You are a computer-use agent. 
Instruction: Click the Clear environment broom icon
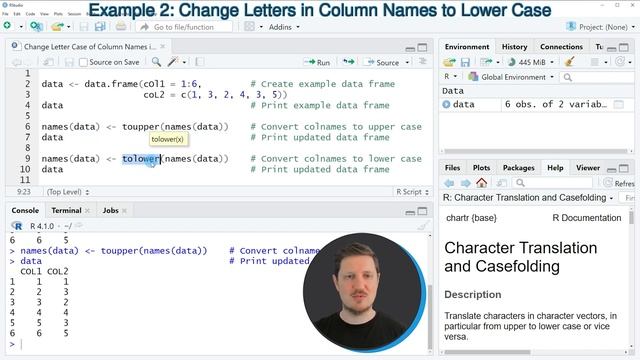coord(570,62)
